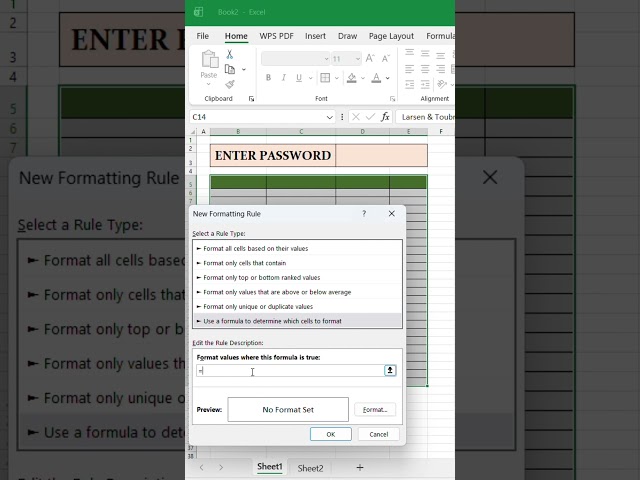Select 'Format only unique or duplicate values'
Screen dimensions: 640x480
tap(297, 307)
